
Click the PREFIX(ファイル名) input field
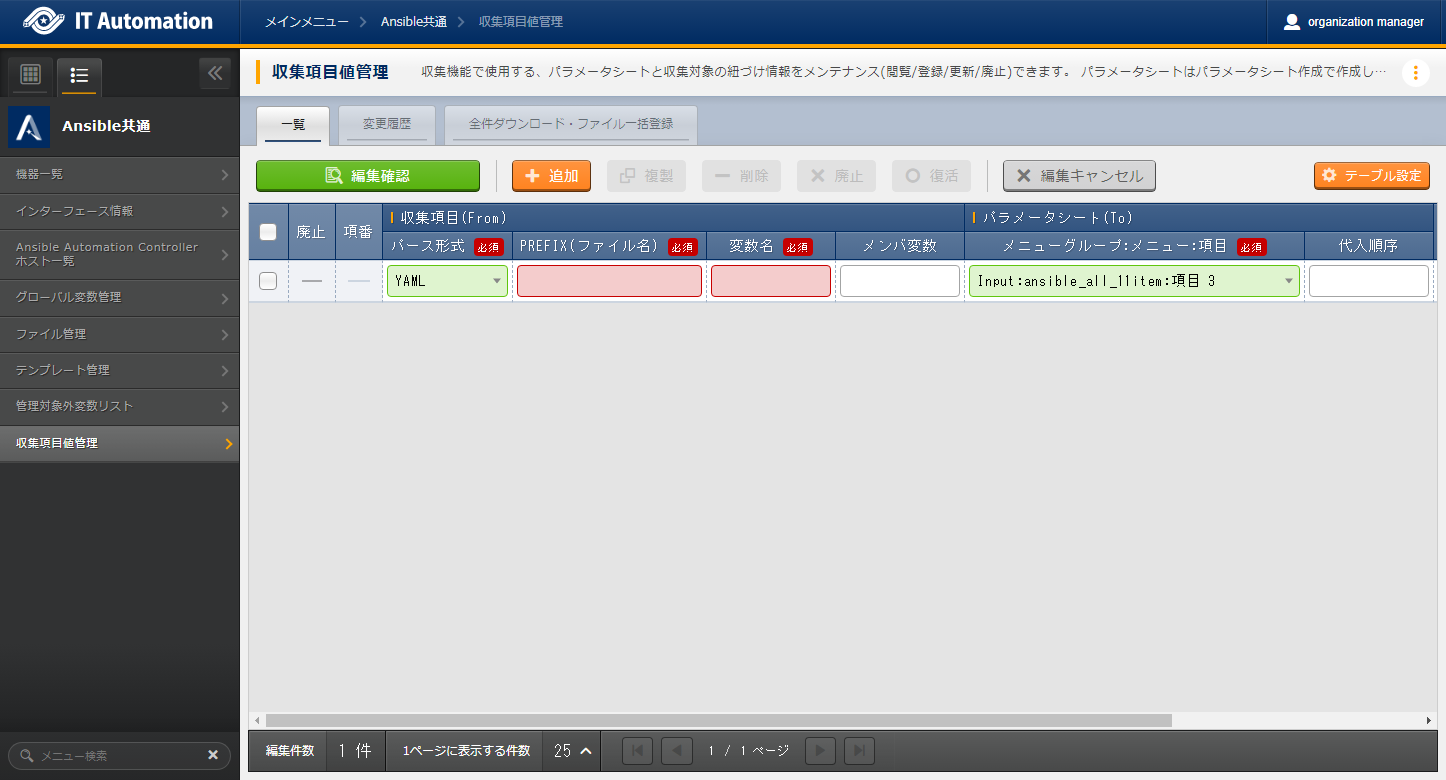tap(609, 281)
